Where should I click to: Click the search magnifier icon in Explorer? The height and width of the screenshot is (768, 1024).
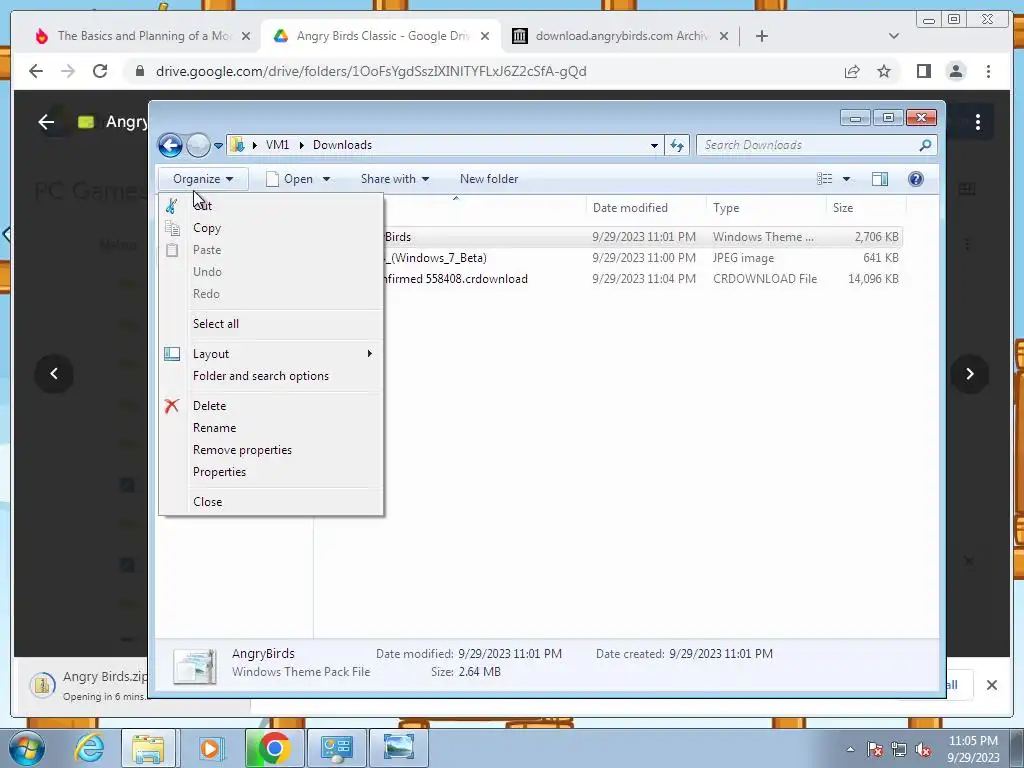point(925,145)
